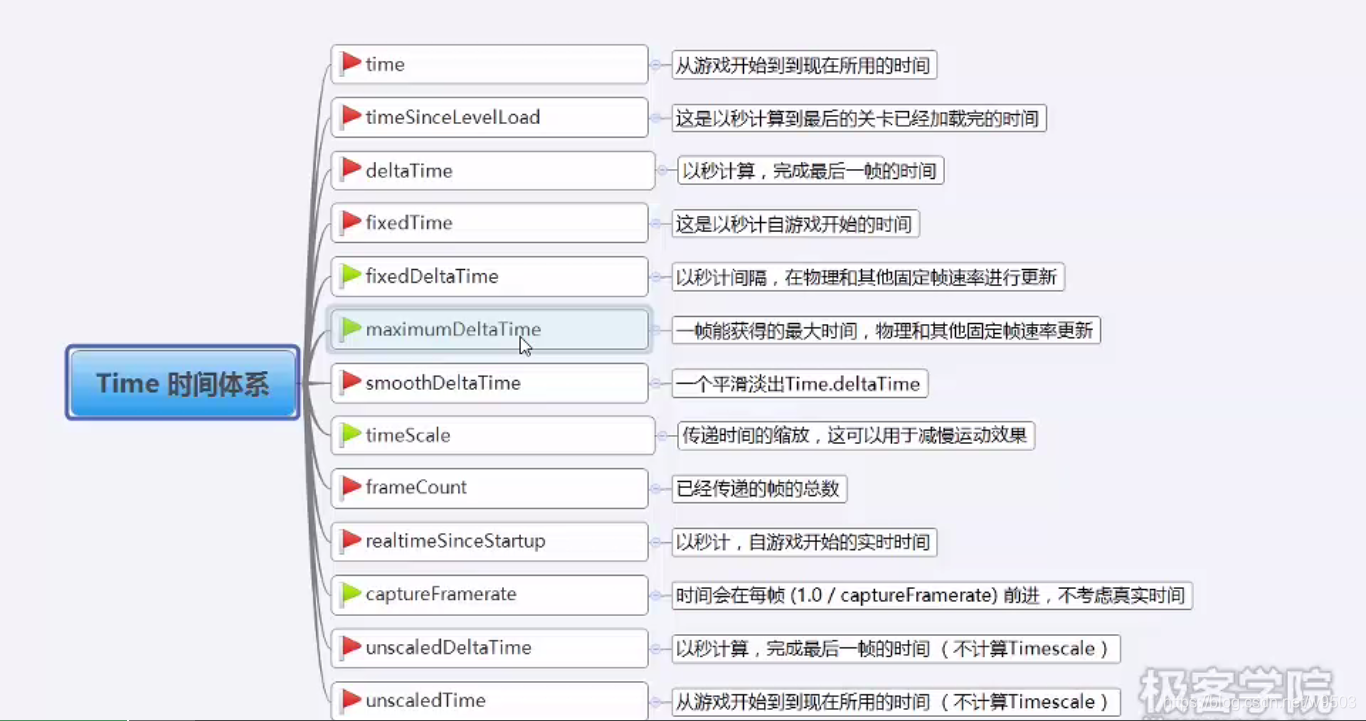Click the note 以秒计，自游戏开始的实时时间

click(803, 543)
